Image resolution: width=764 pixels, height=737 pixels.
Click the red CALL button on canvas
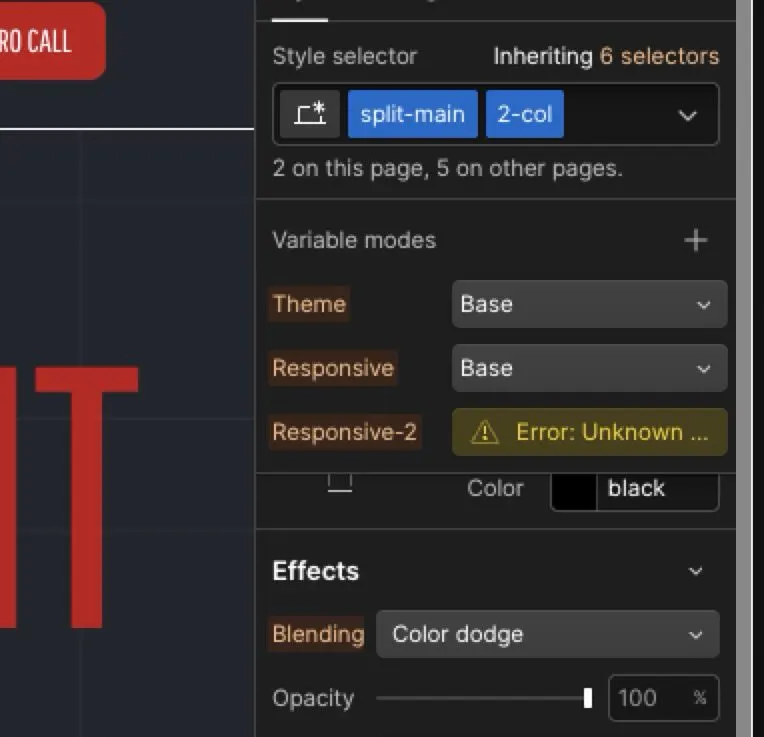click(x=52, y=41)
